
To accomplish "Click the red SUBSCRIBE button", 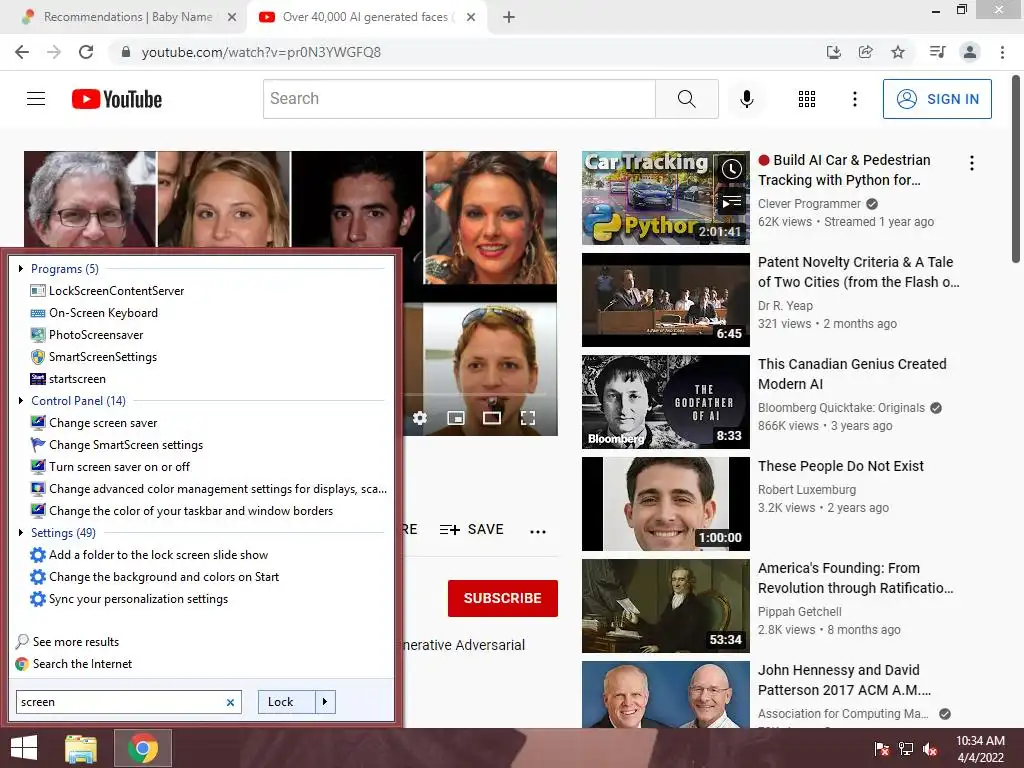I will [x=502, y=598].
